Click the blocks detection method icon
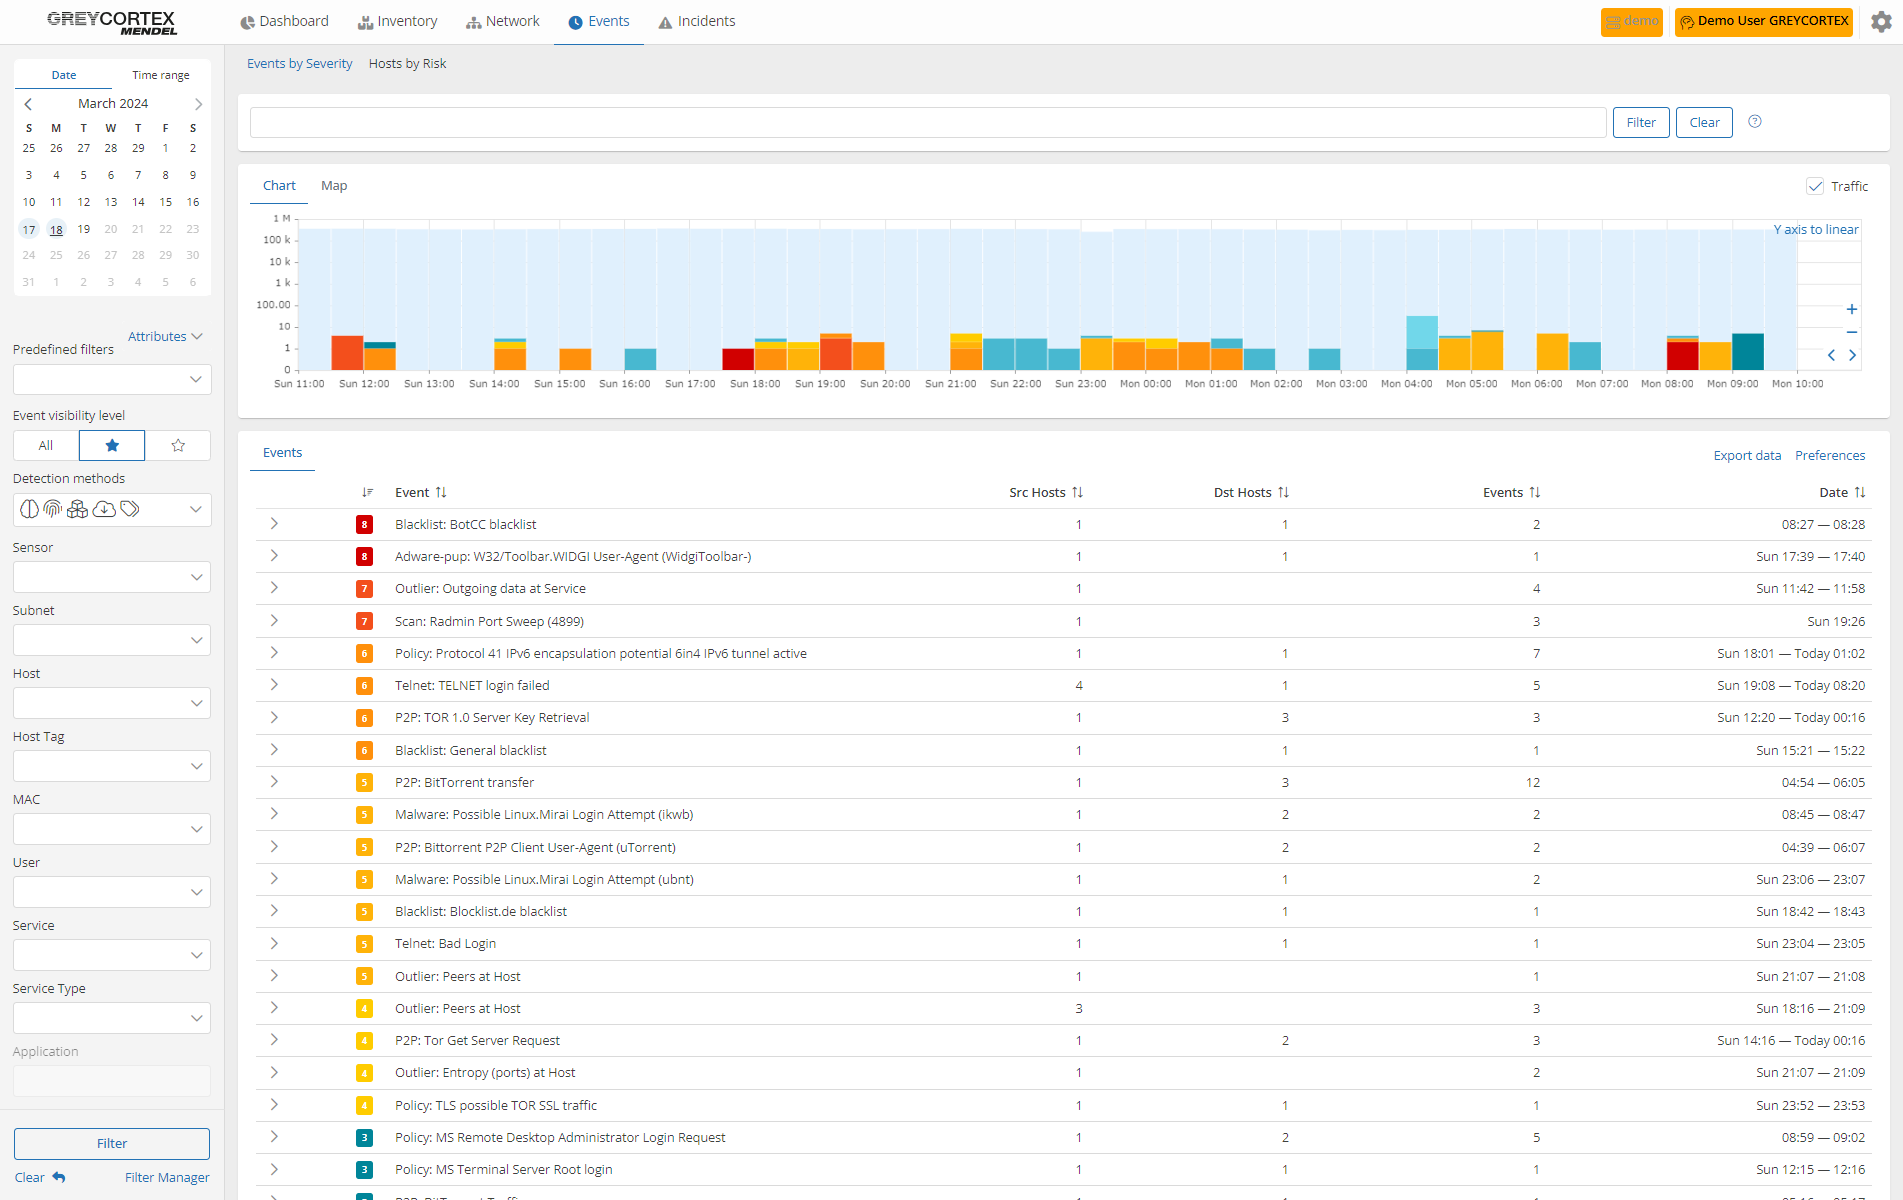The width and height of the screenshot is (1903, 1200). [77, 508]
